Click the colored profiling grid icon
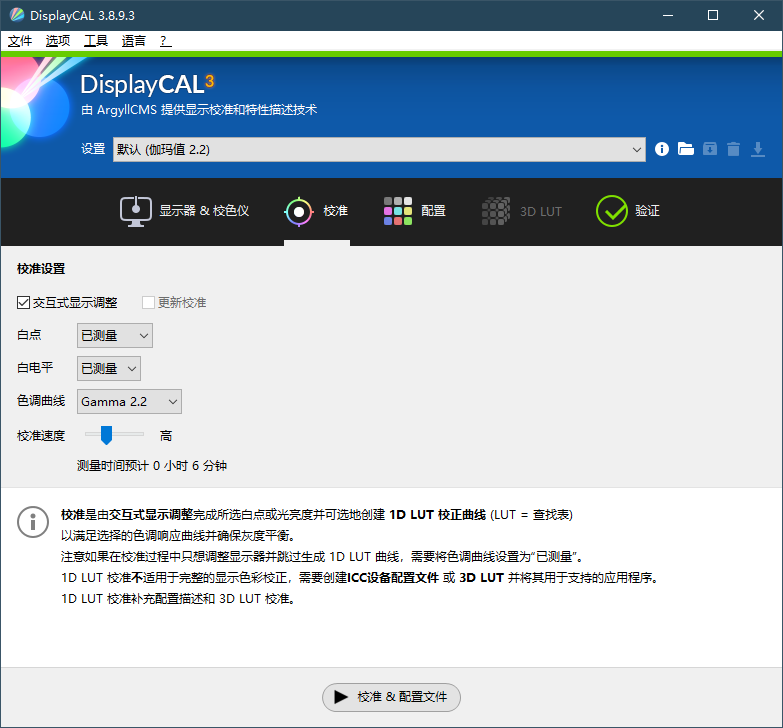The image size is (783, 728). (x=398, y=211)
